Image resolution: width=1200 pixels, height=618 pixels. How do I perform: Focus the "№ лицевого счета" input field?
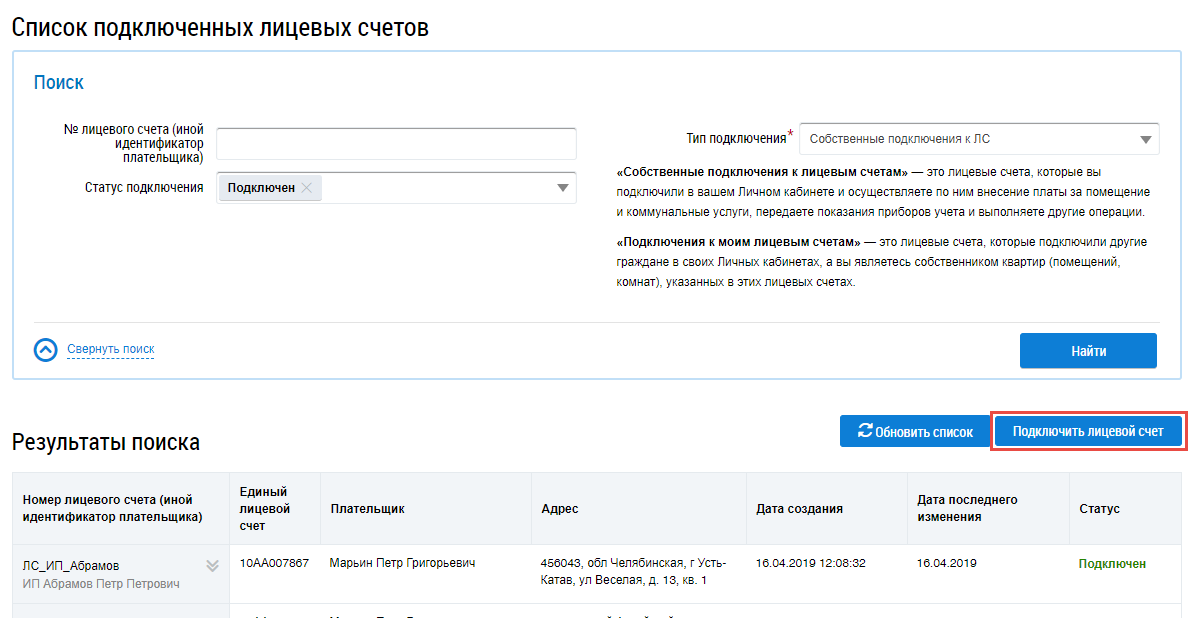(396, 144)
